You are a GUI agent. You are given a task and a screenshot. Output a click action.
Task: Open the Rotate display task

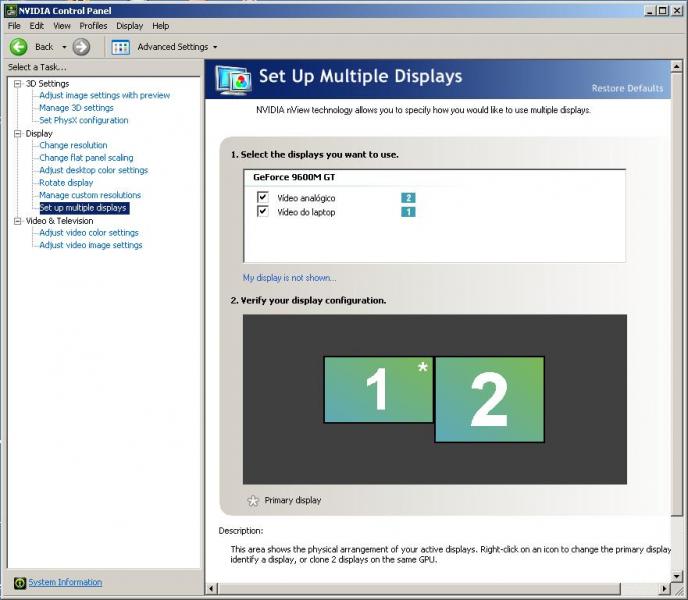tap(66, 183)
